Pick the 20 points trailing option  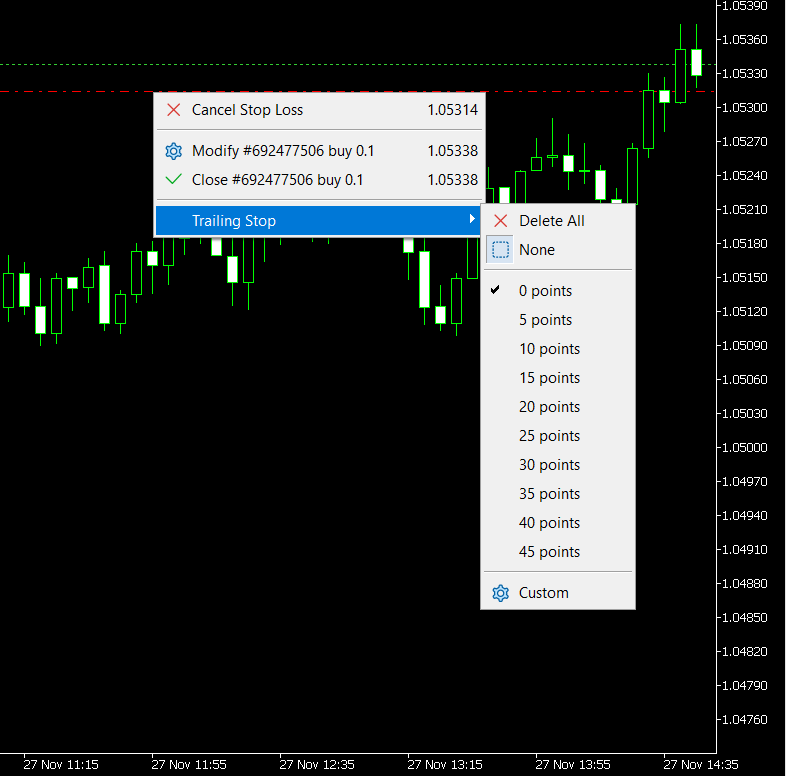point(549,407)
